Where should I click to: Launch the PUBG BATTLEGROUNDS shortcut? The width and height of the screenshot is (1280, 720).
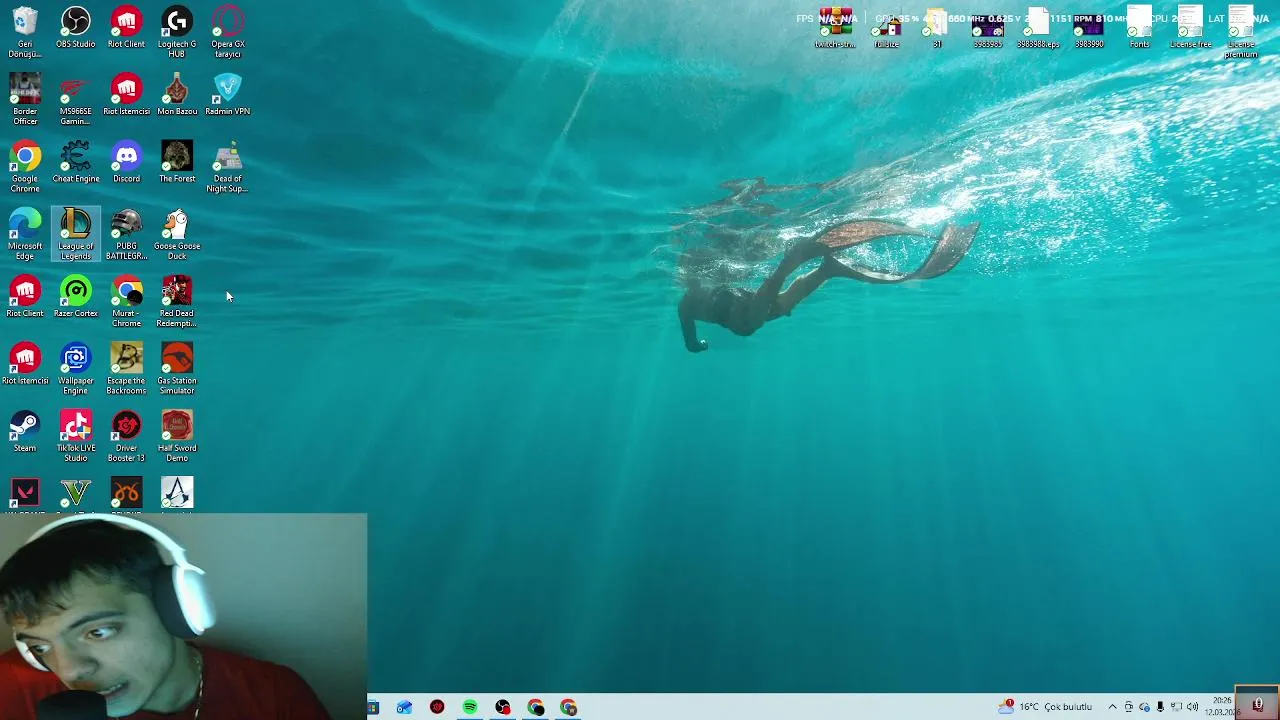pyautogui.click(x=127, y=234)
